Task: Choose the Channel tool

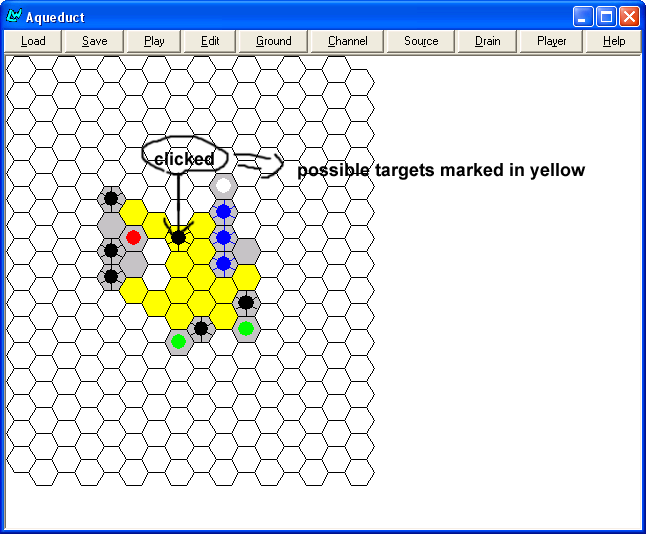Action: (x=347, y=41)
